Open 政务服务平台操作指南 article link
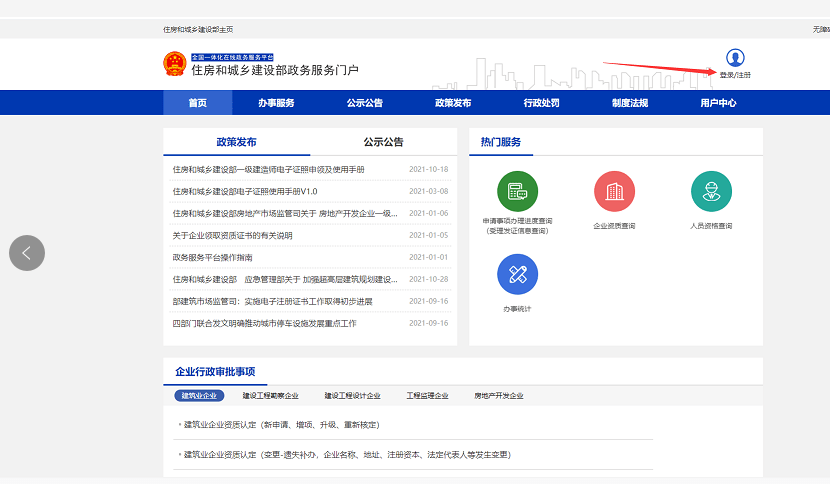 [x=212, y=257]
